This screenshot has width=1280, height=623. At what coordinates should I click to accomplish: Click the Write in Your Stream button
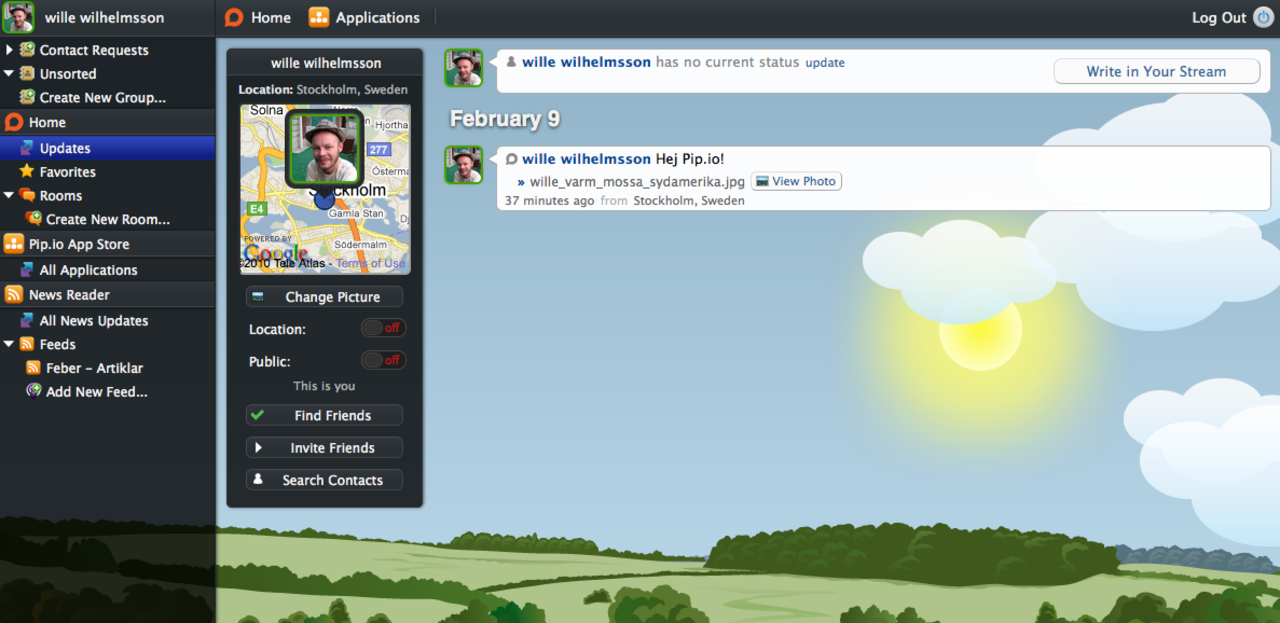(1156, 71)
